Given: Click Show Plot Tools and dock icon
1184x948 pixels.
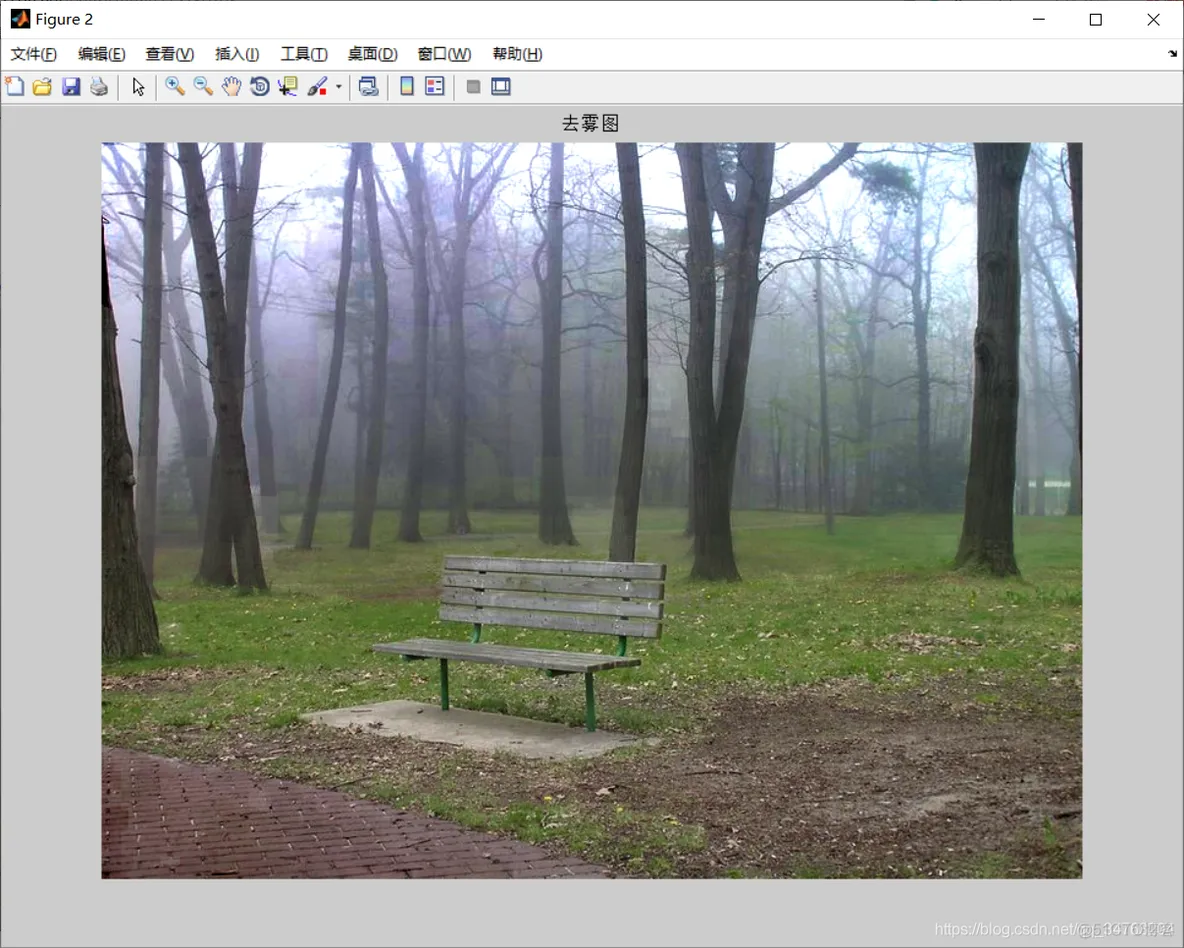Looking at the screenshot, I should click(x=501, y=86).
